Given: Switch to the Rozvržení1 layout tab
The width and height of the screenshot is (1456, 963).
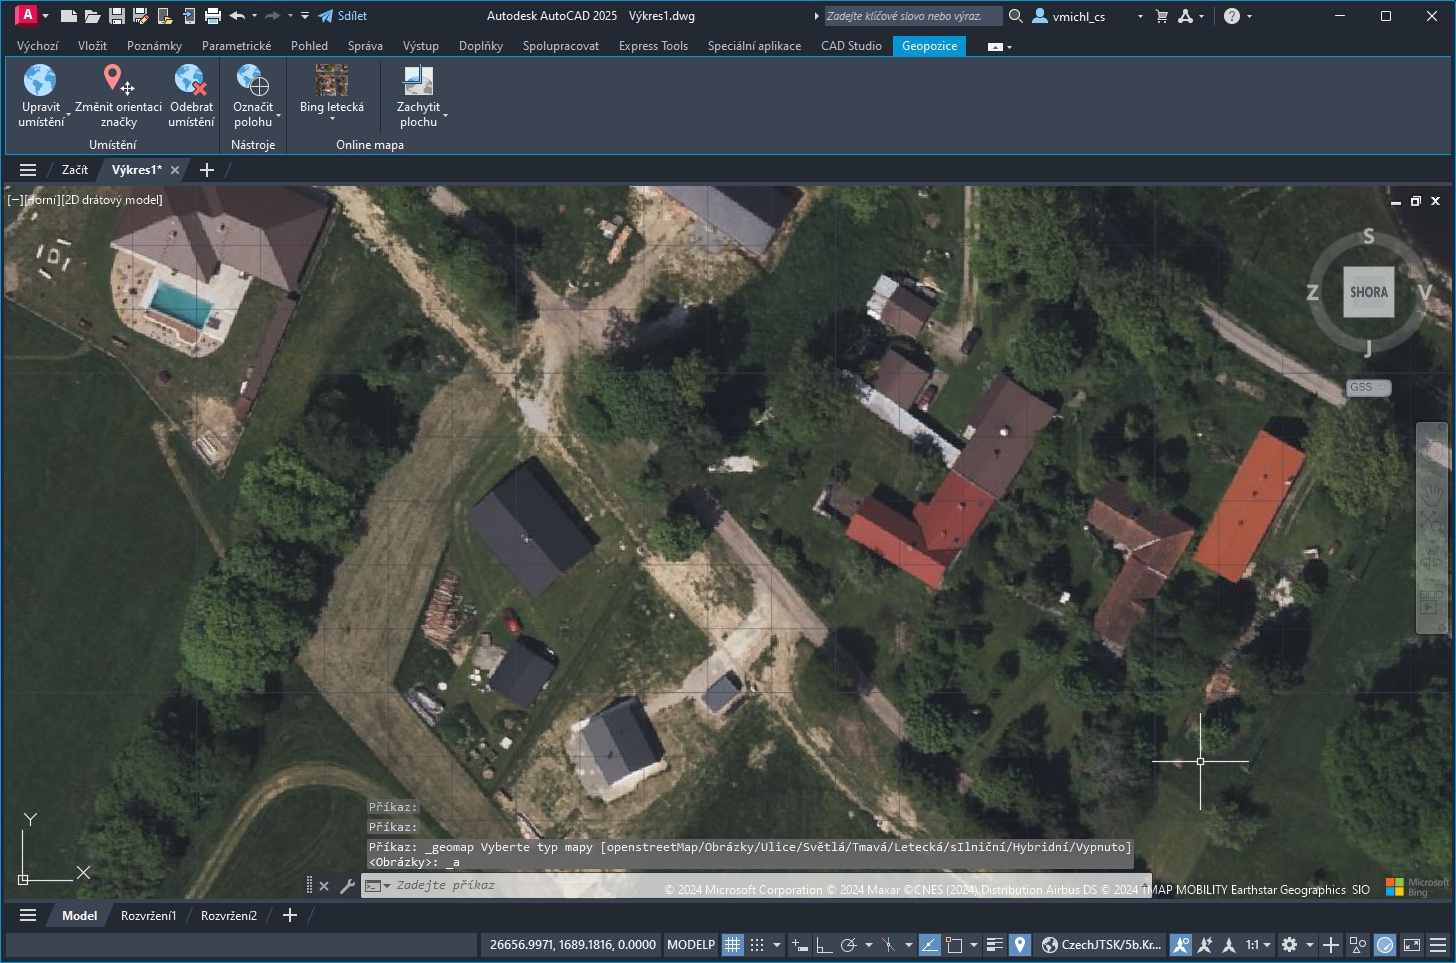Looking at the screenshot, I should [148, 915].
